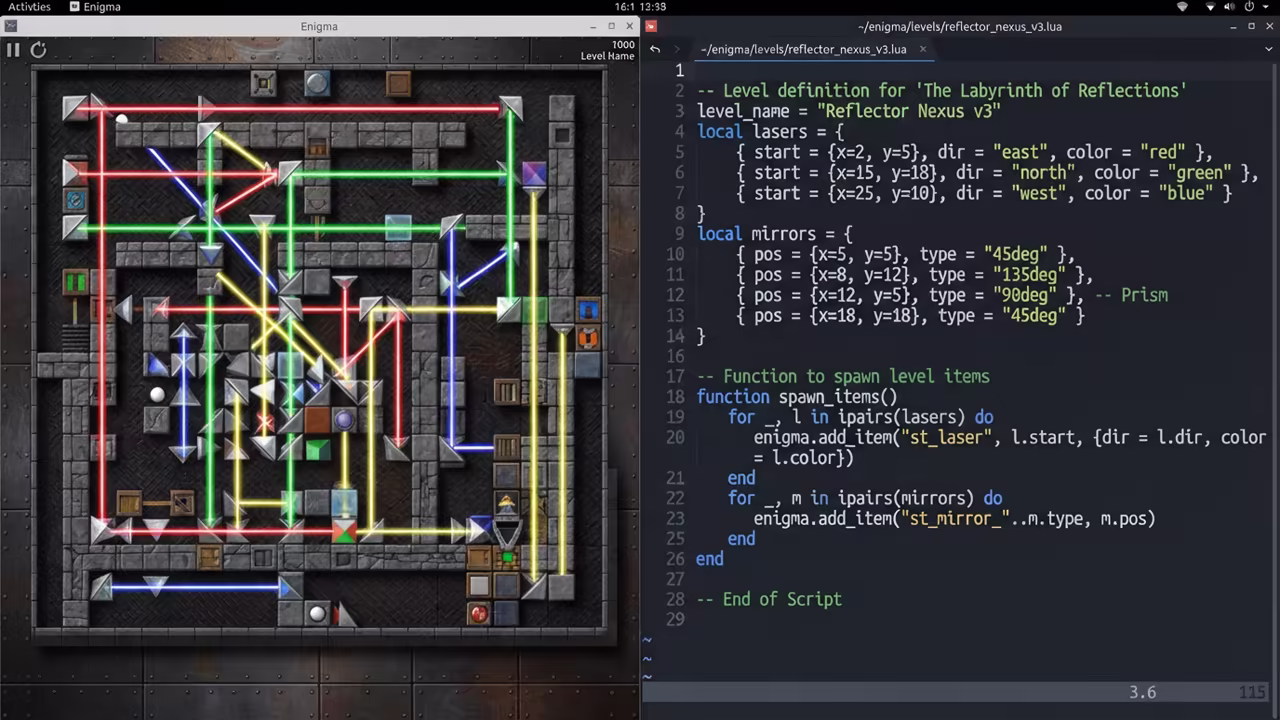Toggle the green switch block on left side
Viewport: 1280px width, 720px height.
click(x=75, y=283)
